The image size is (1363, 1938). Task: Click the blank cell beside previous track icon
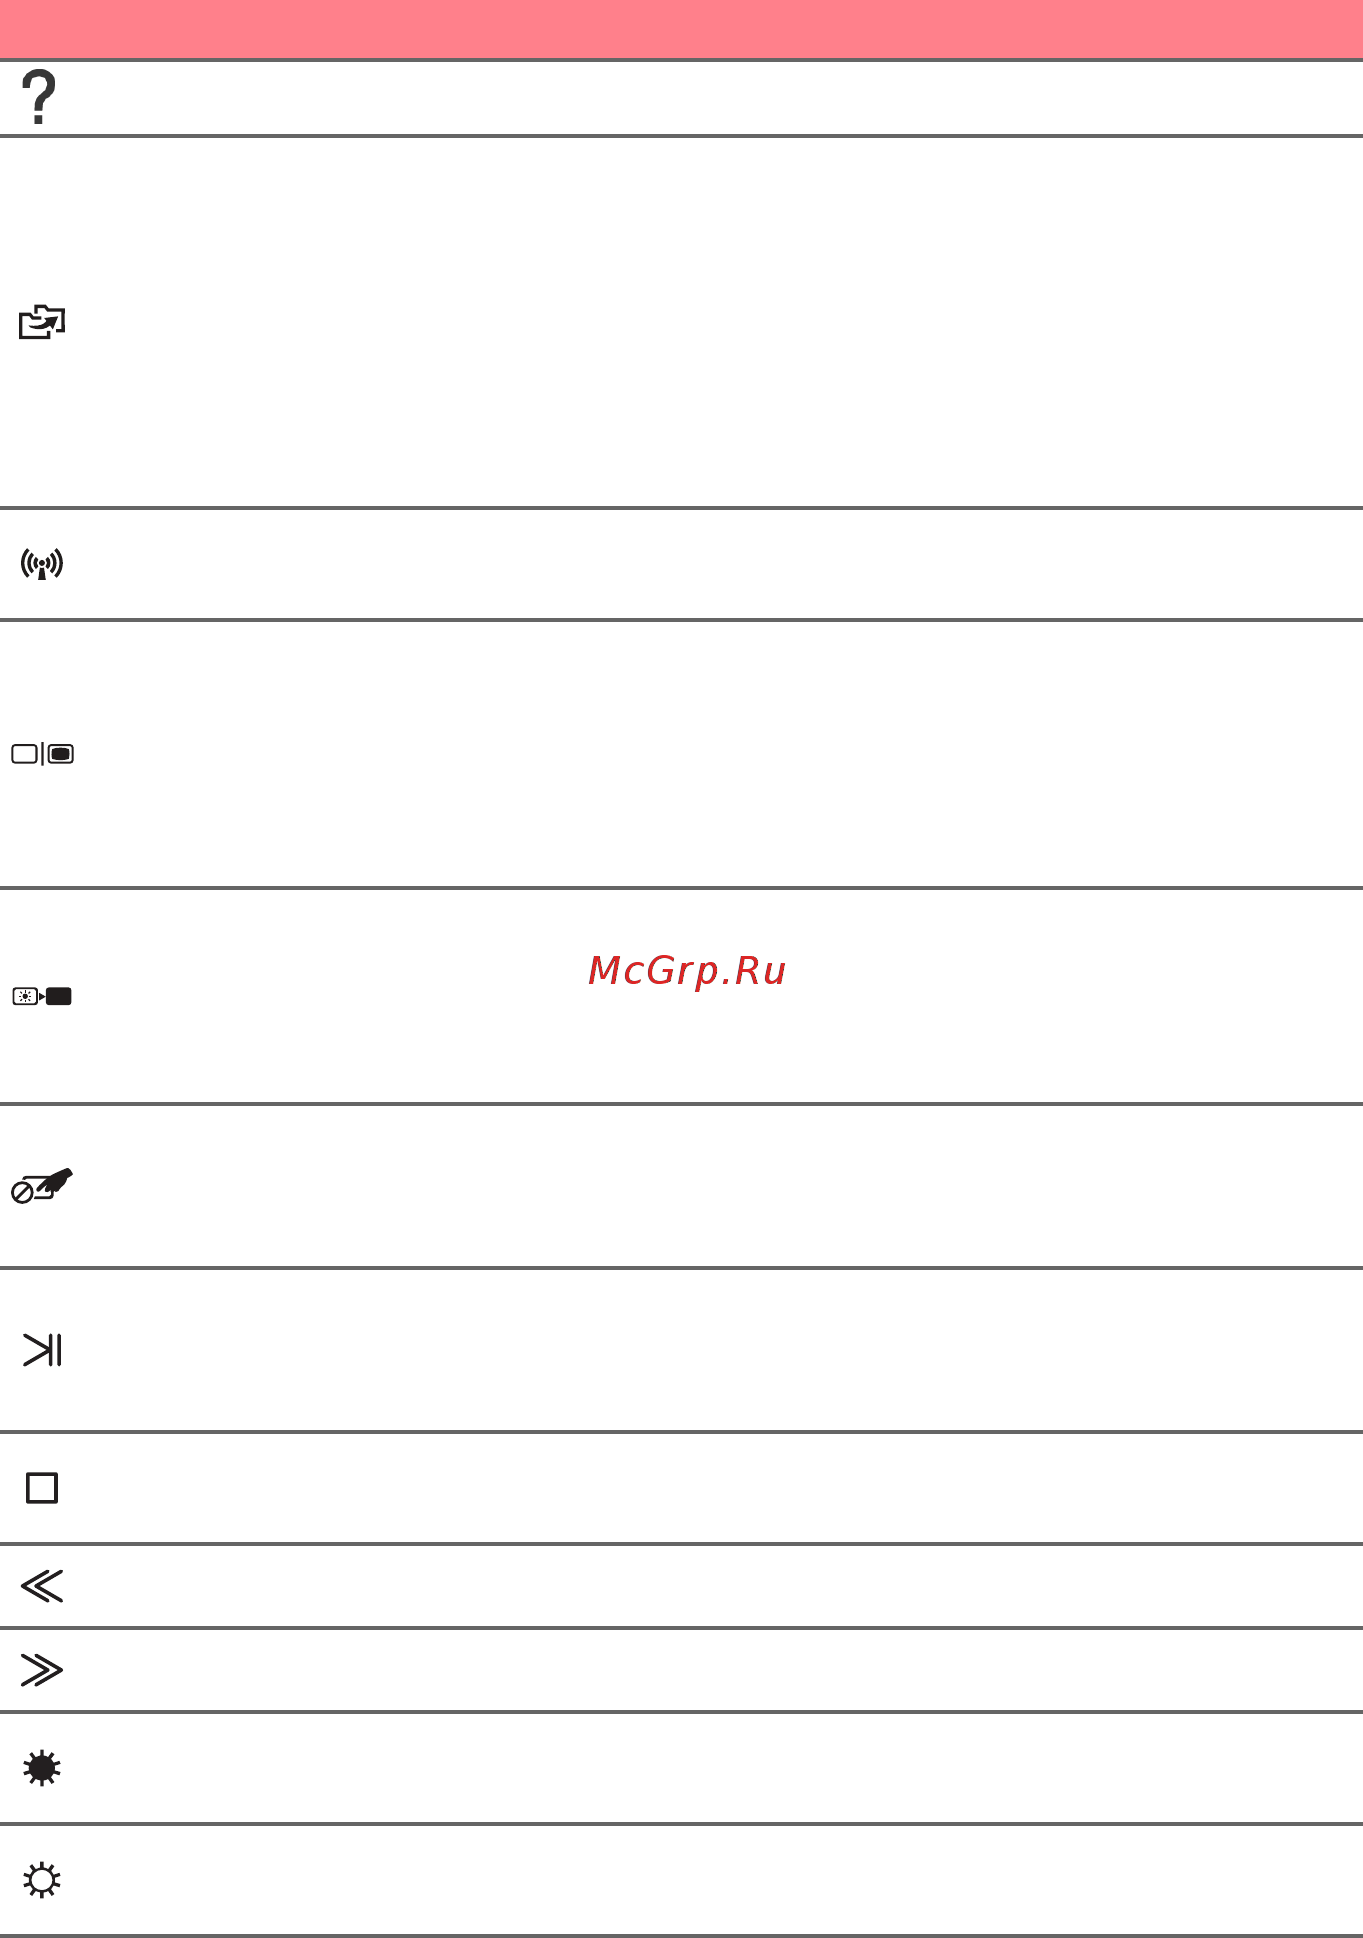pyautogui.click(x=720, y=1586)
